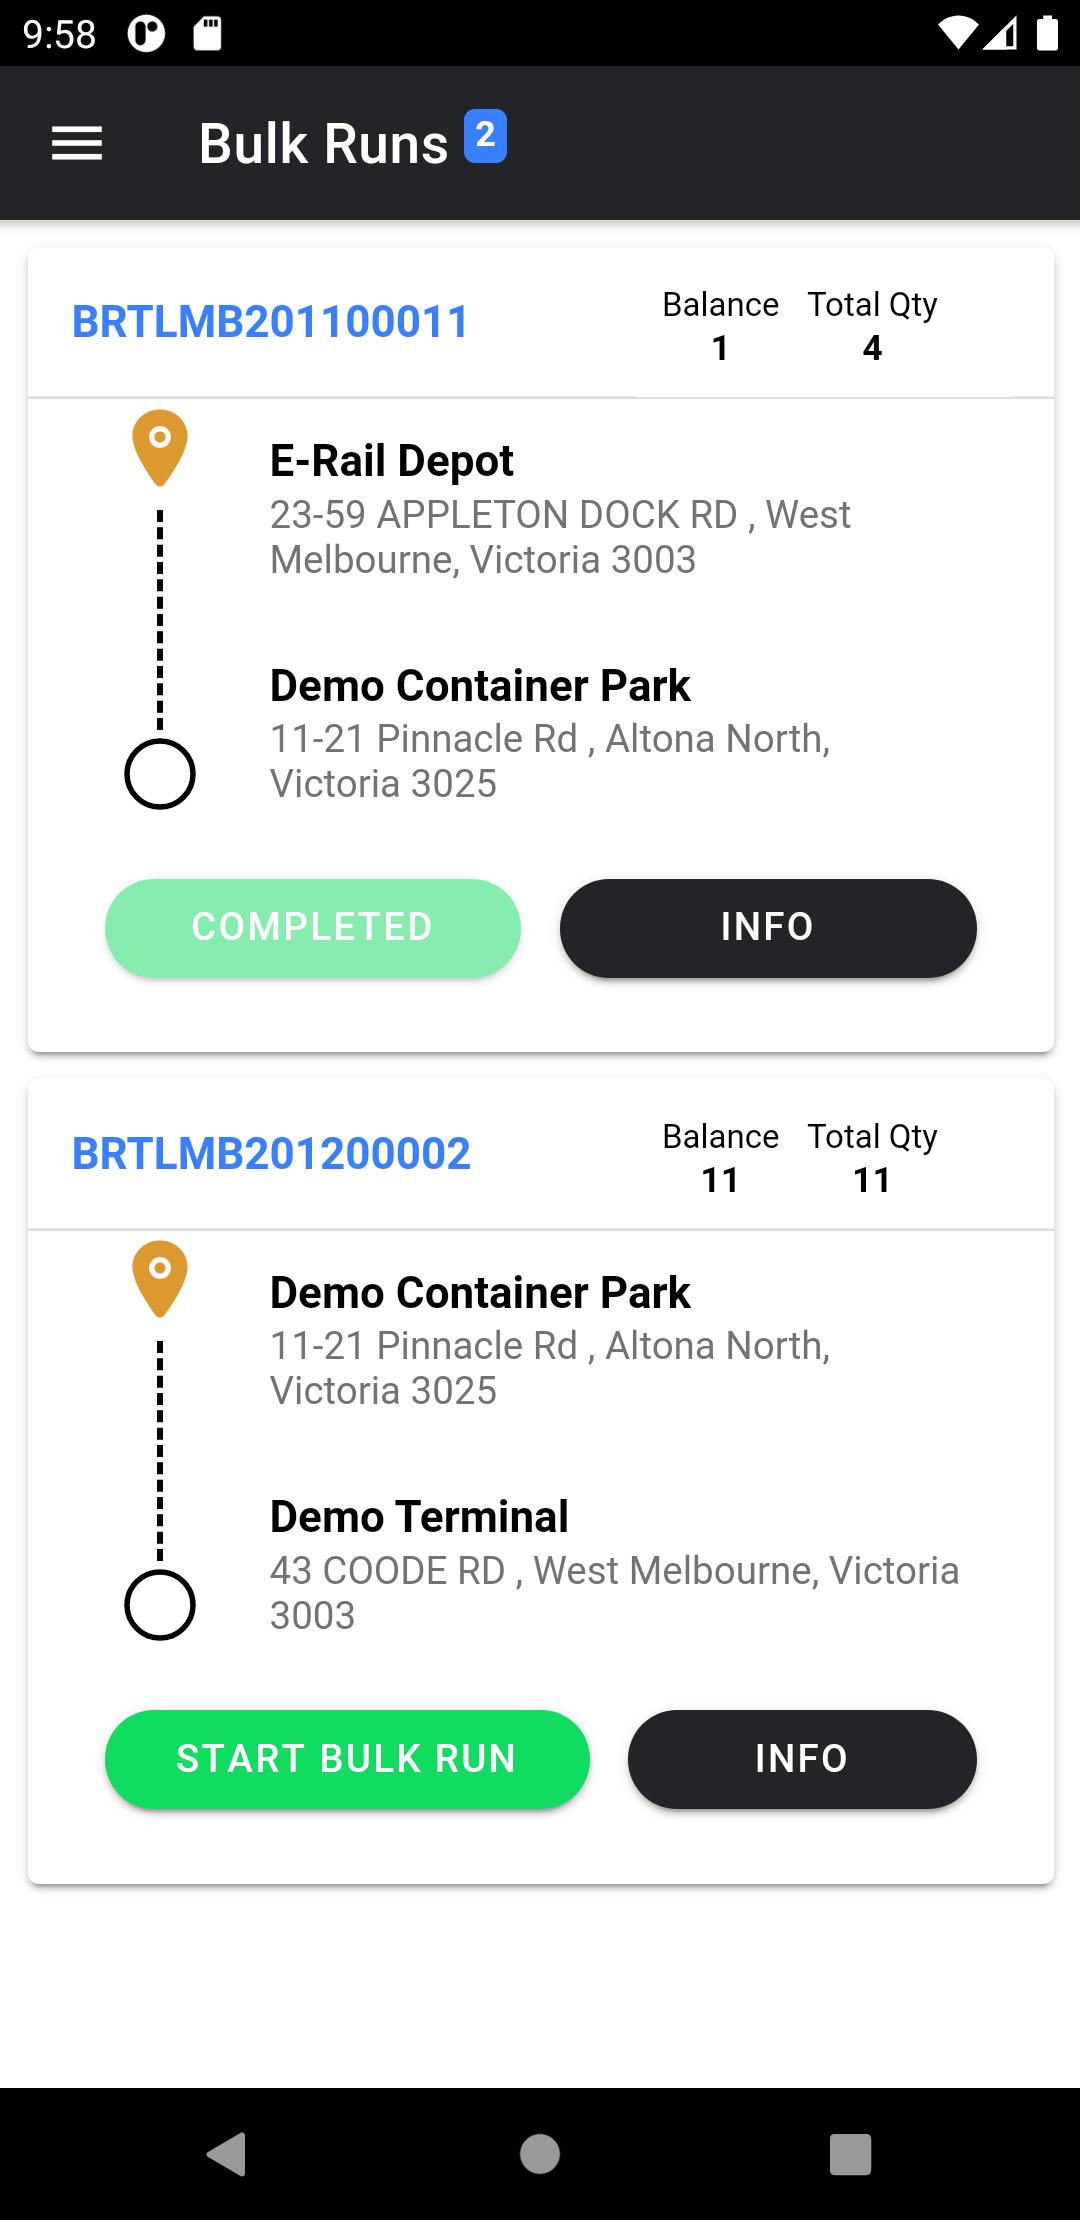This screenshot has height=2220, width=1080.
Task: Tap the Completed button on first run
Action: tap(313, 928)
